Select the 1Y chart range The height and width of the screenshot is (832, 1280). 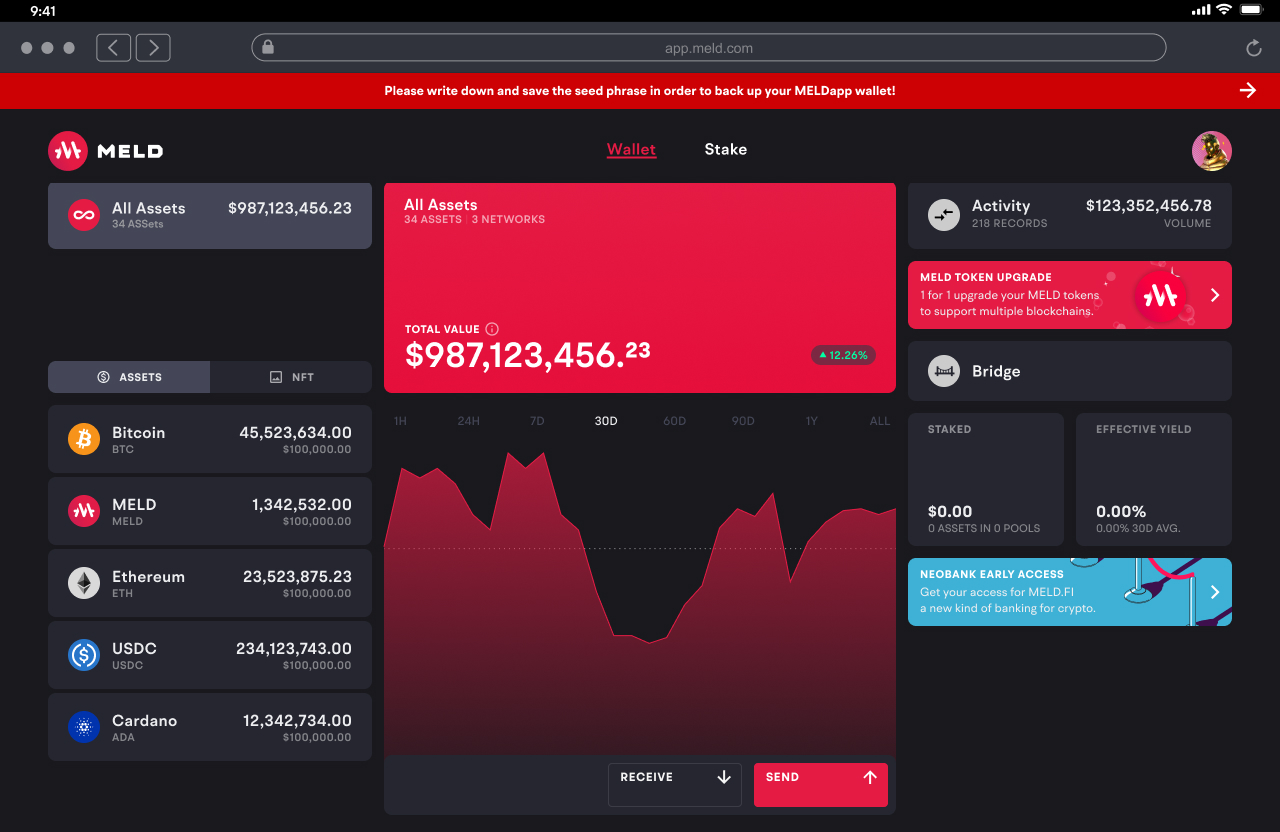tap(812, 421)
